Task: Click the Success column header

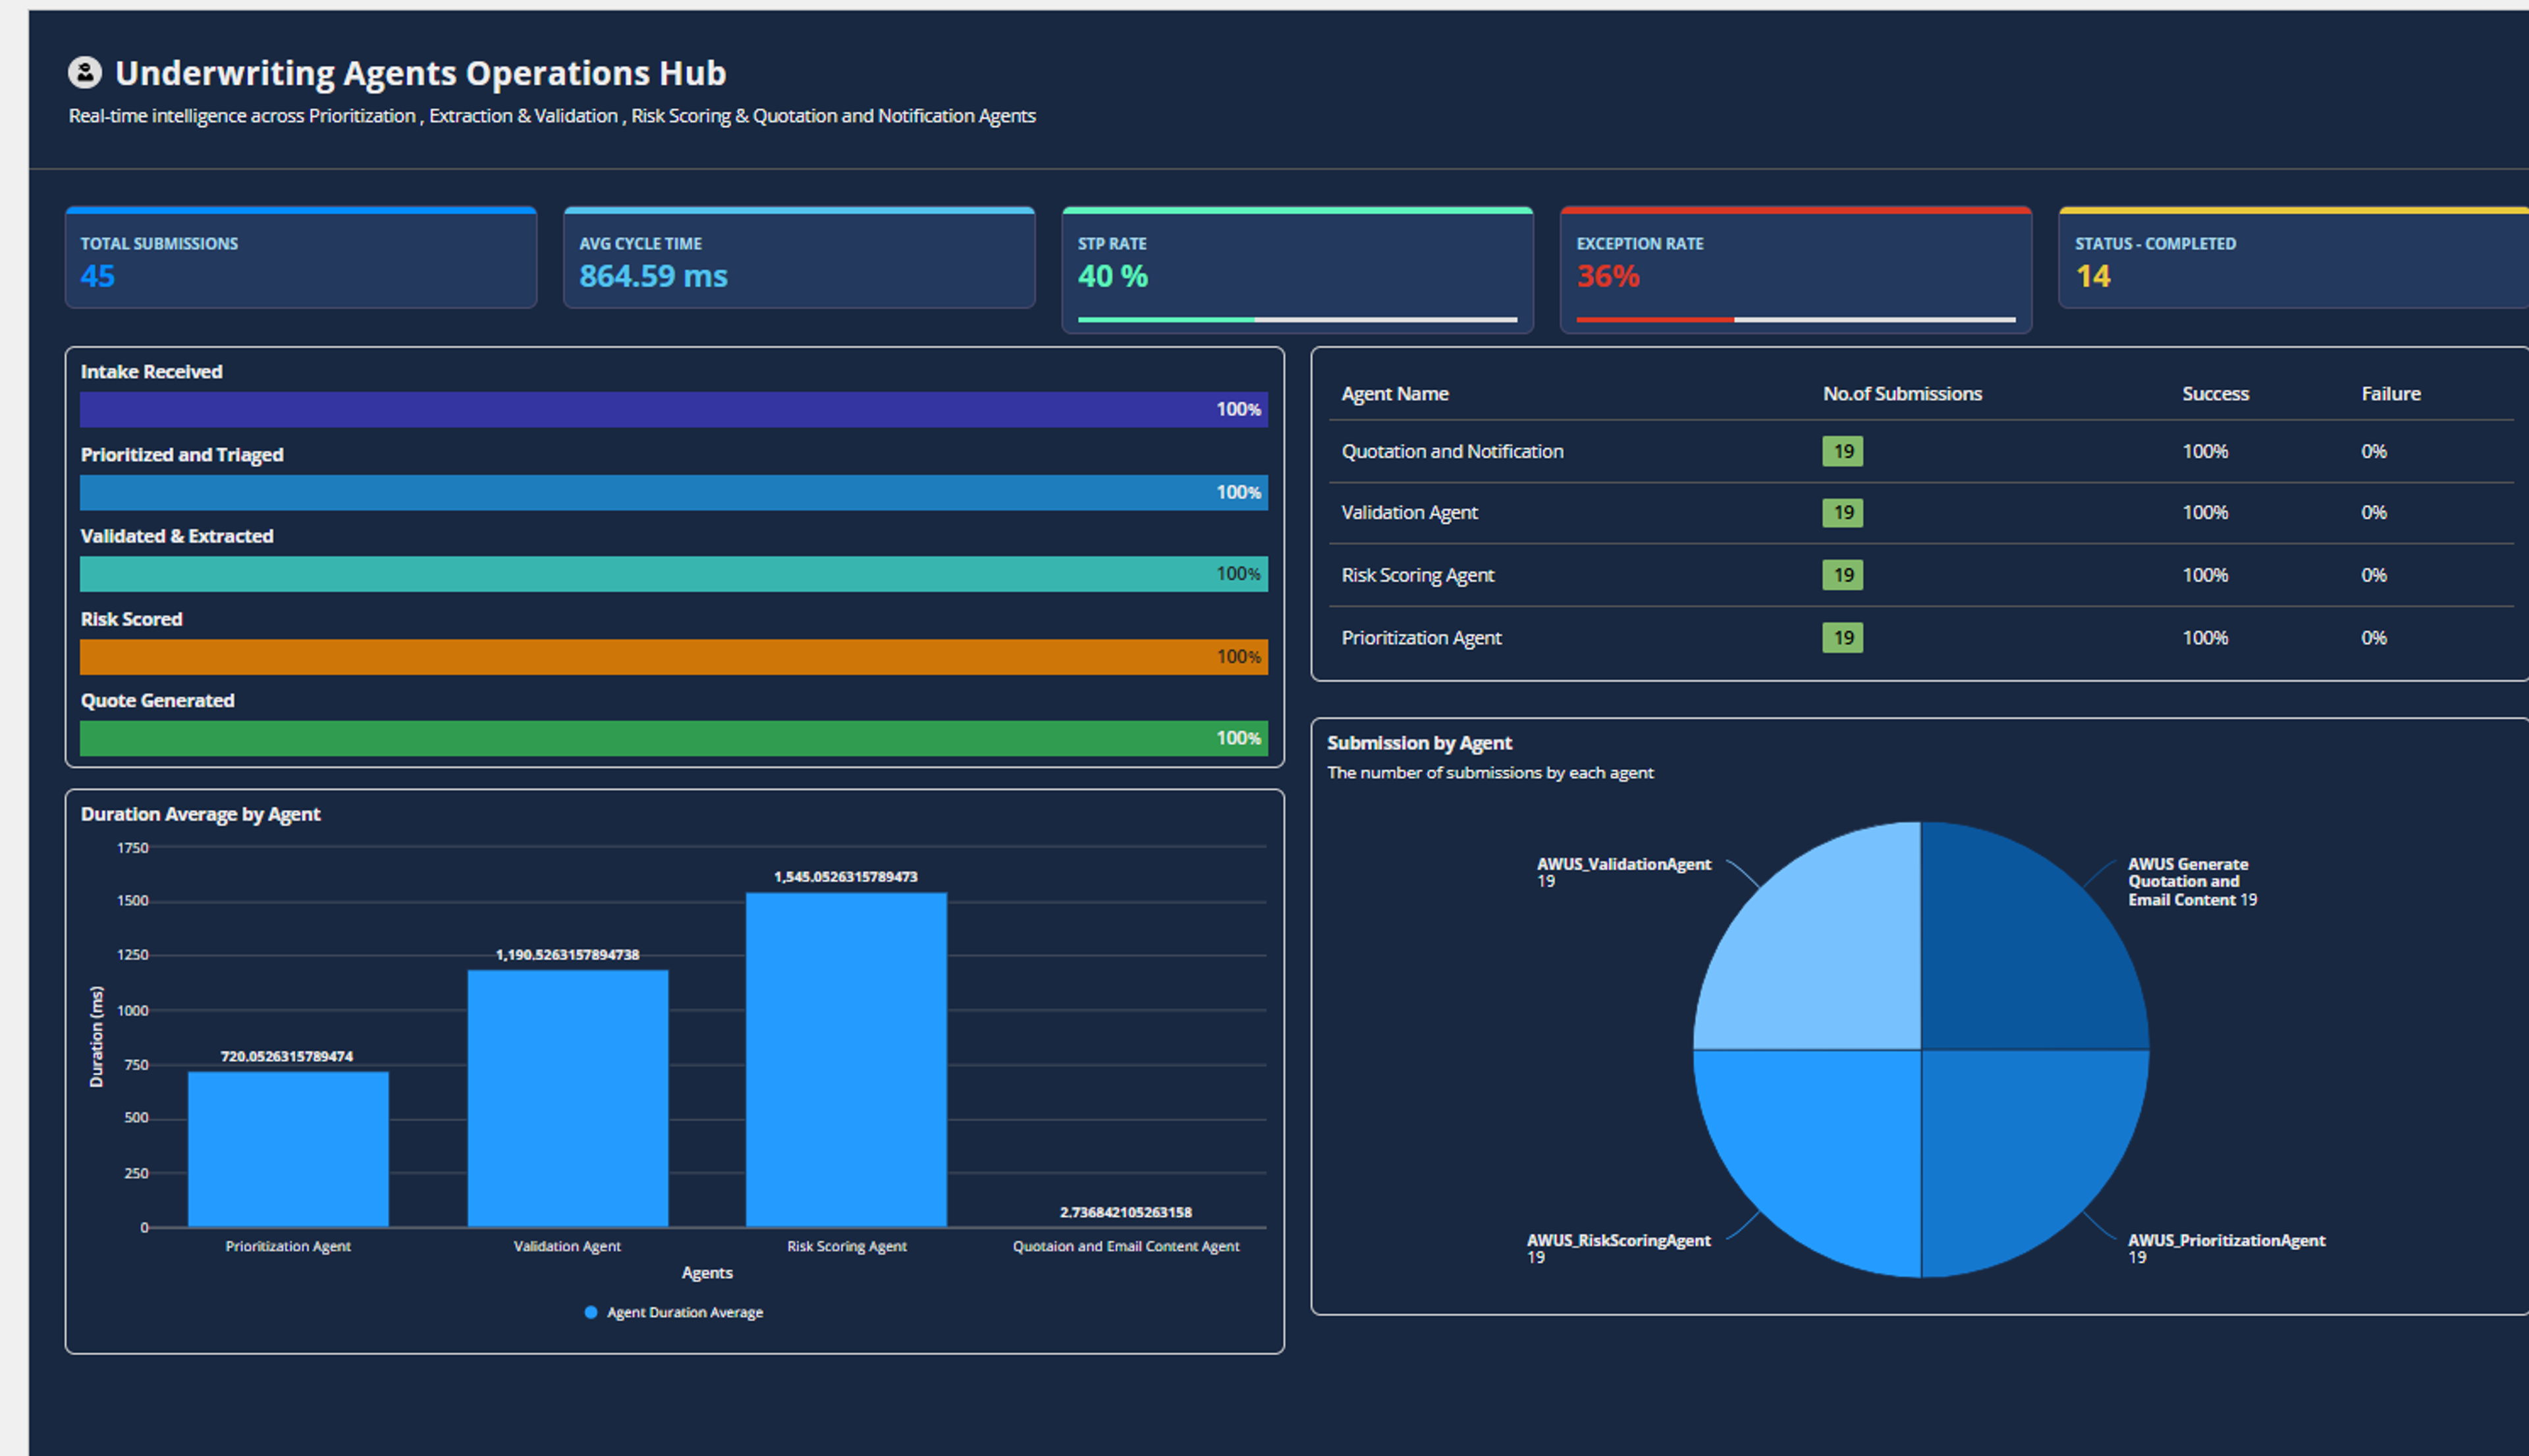Action: pos(2215,394)
